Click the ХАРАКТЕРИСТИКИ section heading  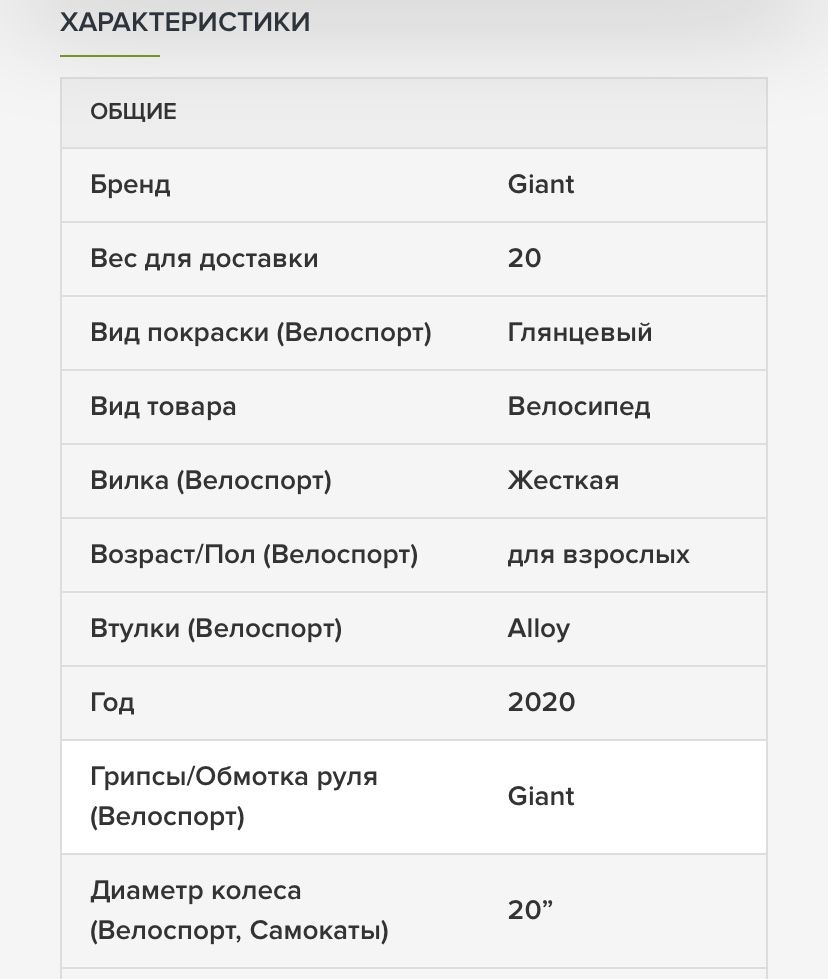tap(185, 22)
